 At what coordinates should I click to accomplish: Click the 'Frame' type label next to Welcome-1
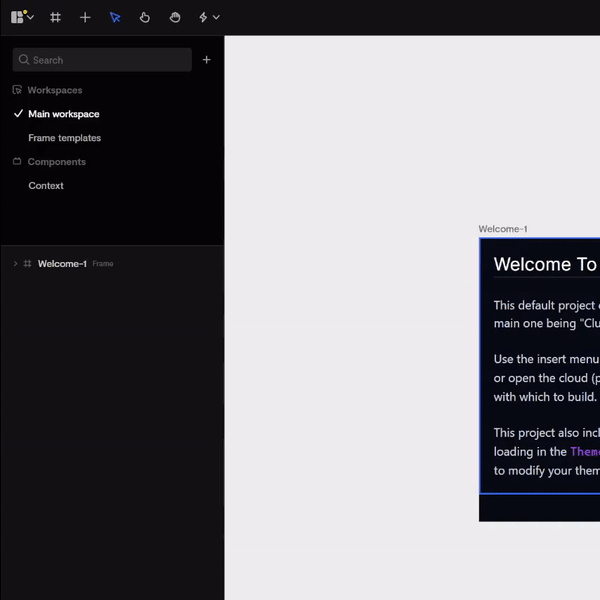tap(103, 264)
